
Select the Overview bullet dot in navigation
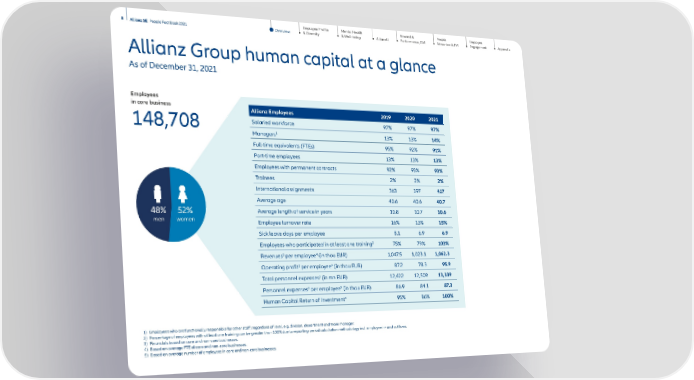[x=271, y=30]
